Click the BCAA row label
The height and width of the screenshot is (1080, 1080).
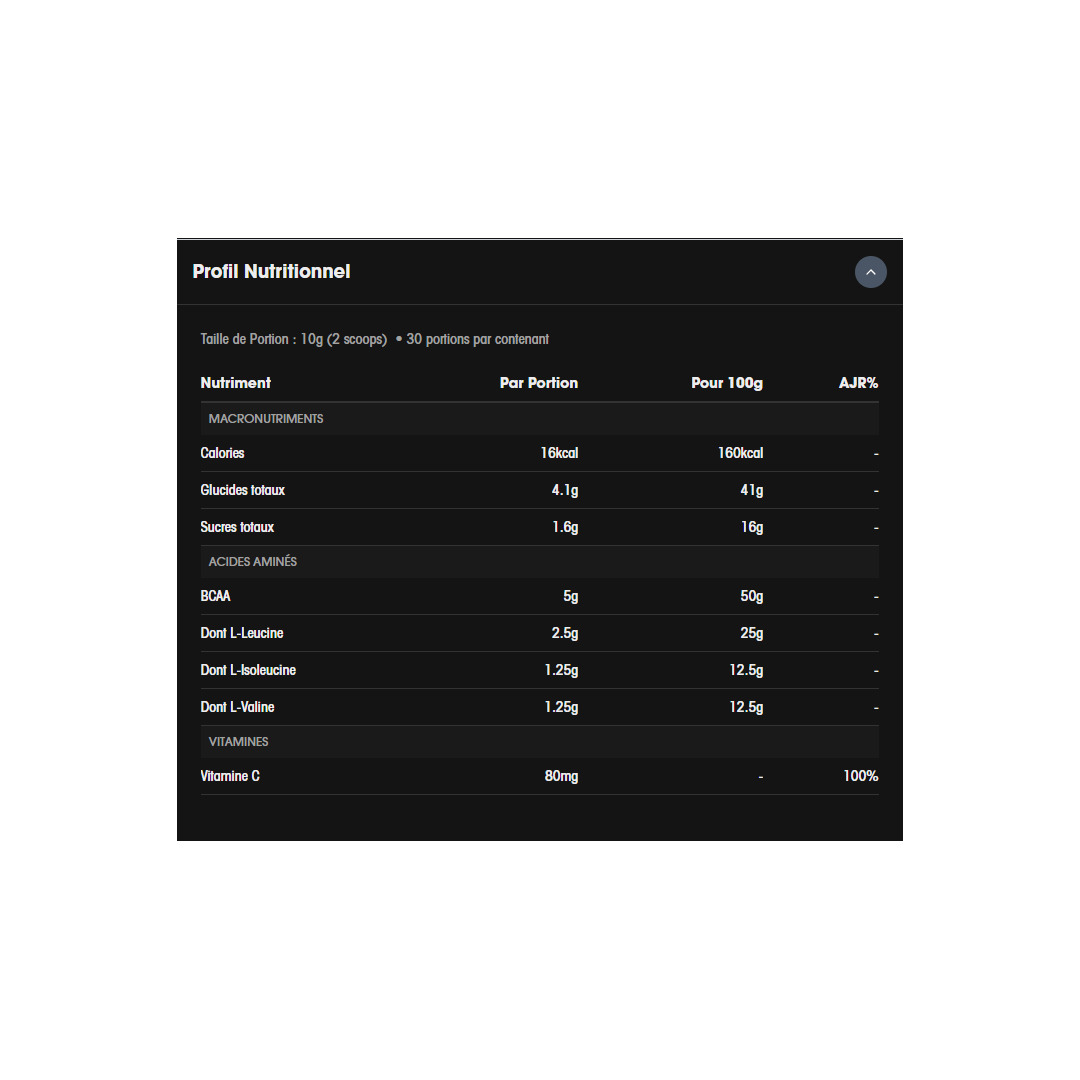click(x=215, y=596)
